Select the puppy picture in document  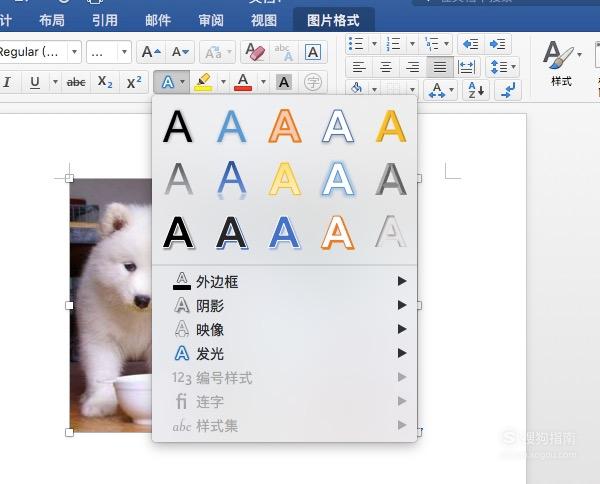(x=111, y=305)
